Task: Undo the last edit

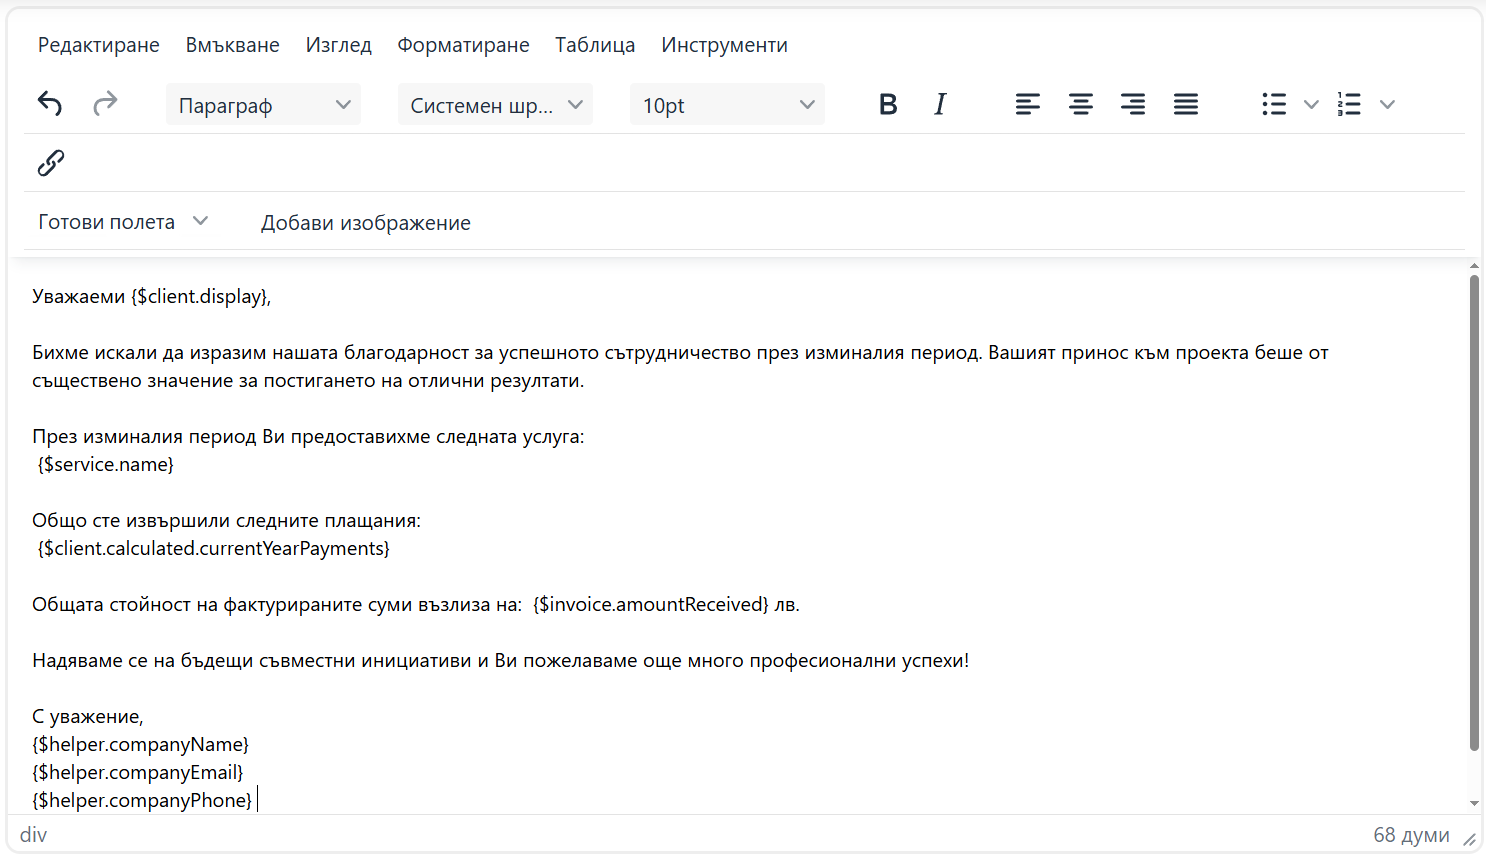Action: tap(50, 104)
